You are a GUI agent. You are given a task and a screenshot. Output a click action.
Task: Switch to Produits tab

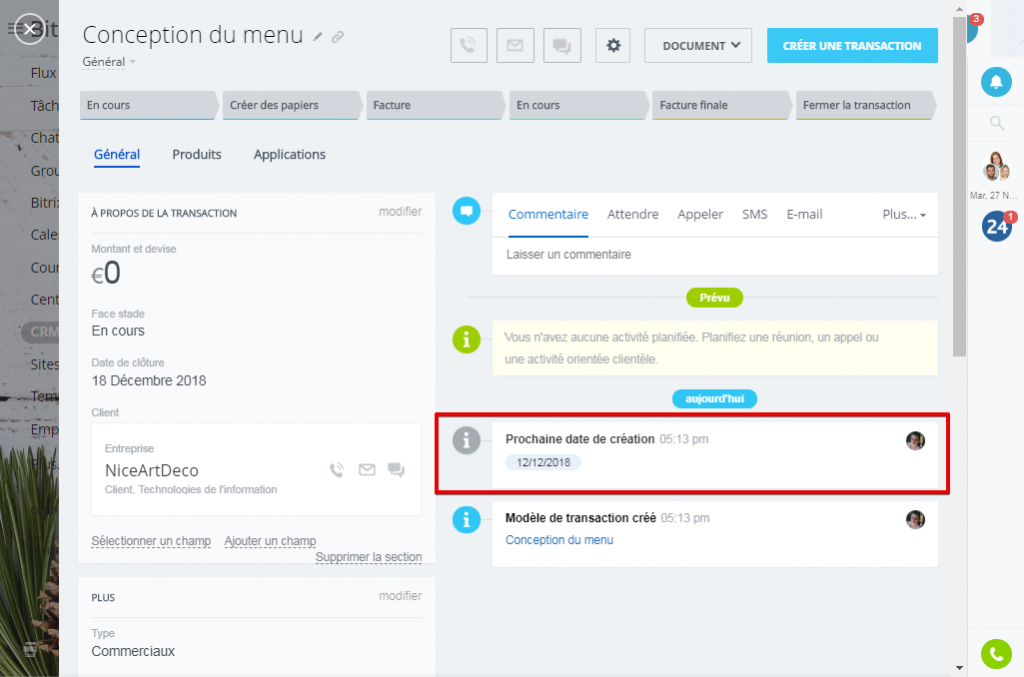(x=197, y=155)
